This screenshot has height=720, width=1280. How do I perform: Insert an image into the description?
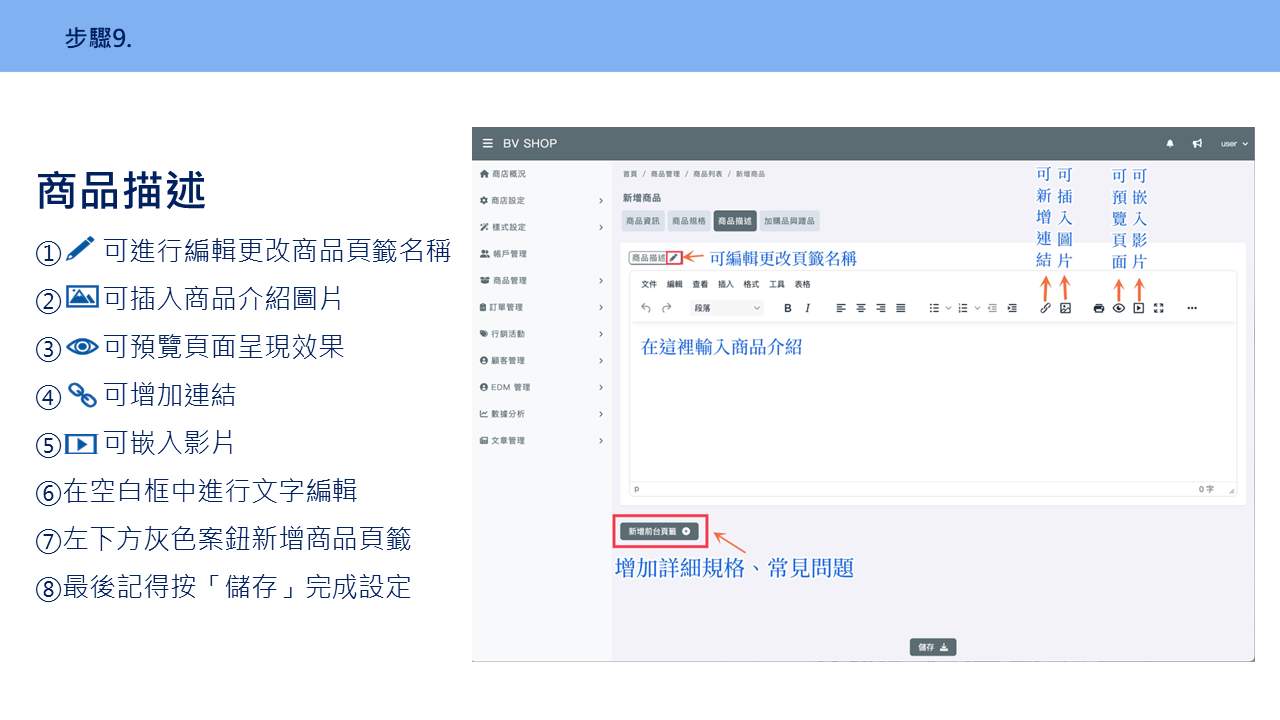pyautogui.click(x=1065, y=308)
